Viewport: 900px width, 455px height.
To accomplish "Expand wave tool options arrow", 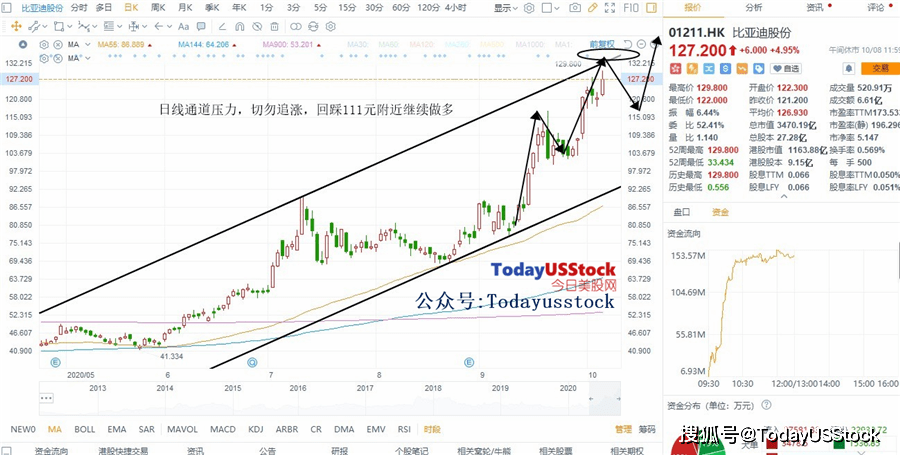I will tap(95, 26).
